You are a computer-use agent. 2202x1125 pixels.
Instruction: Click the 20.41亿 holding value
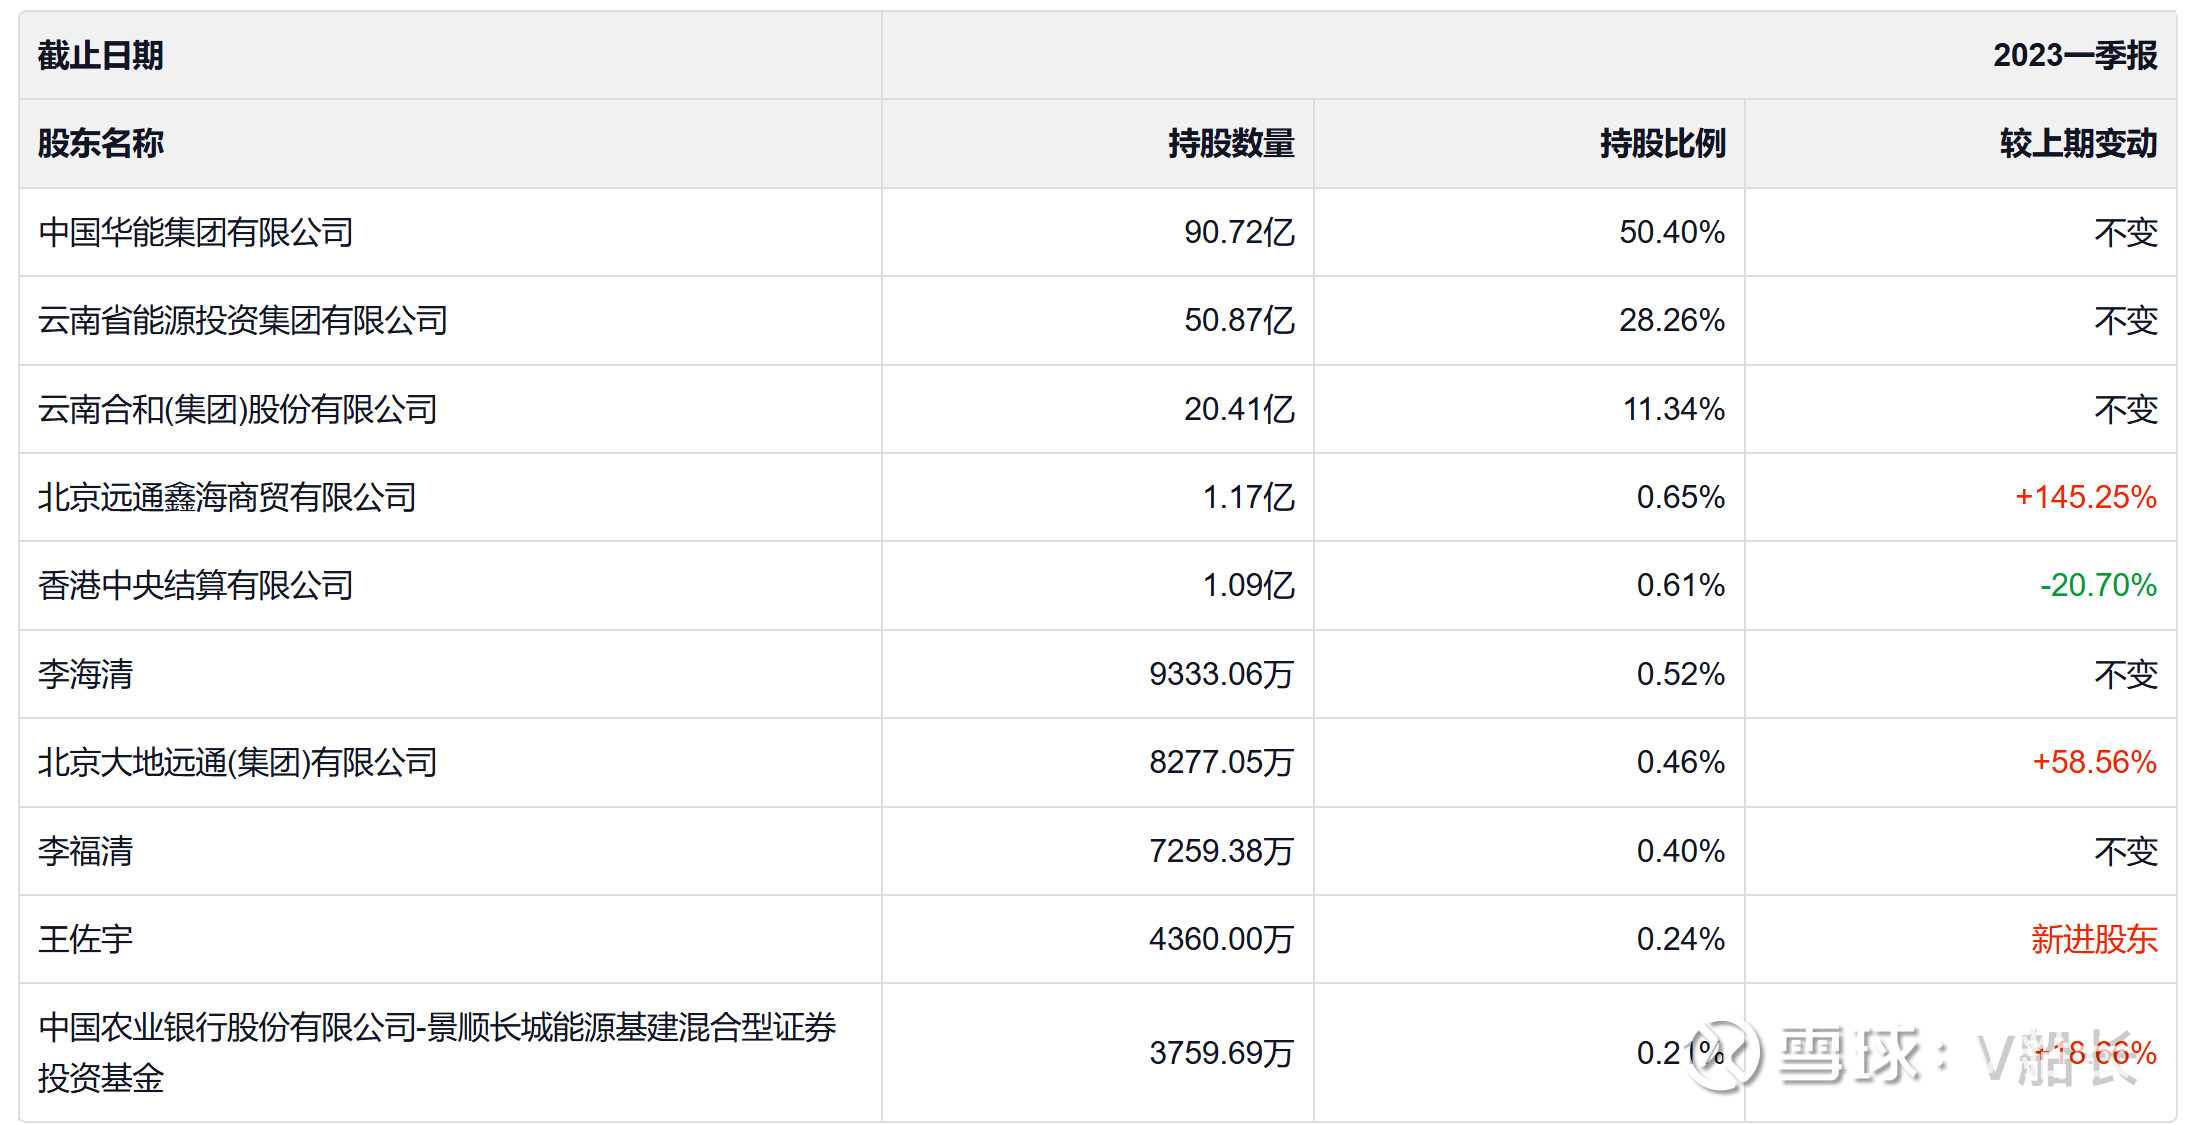1239,409
